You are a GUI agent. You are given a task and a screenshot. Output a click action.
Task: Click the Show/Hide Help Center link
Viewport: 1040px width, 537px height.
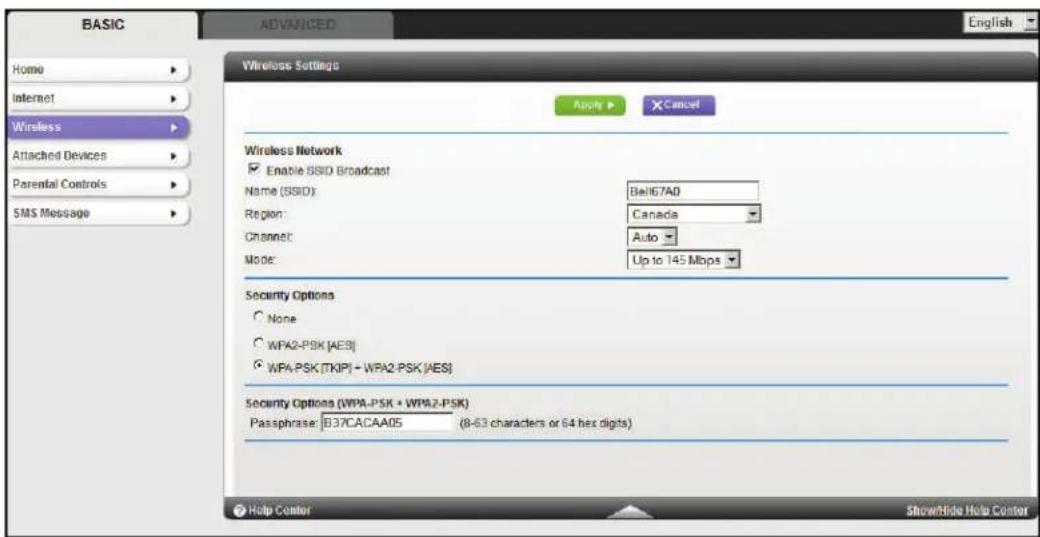point(967,510)
